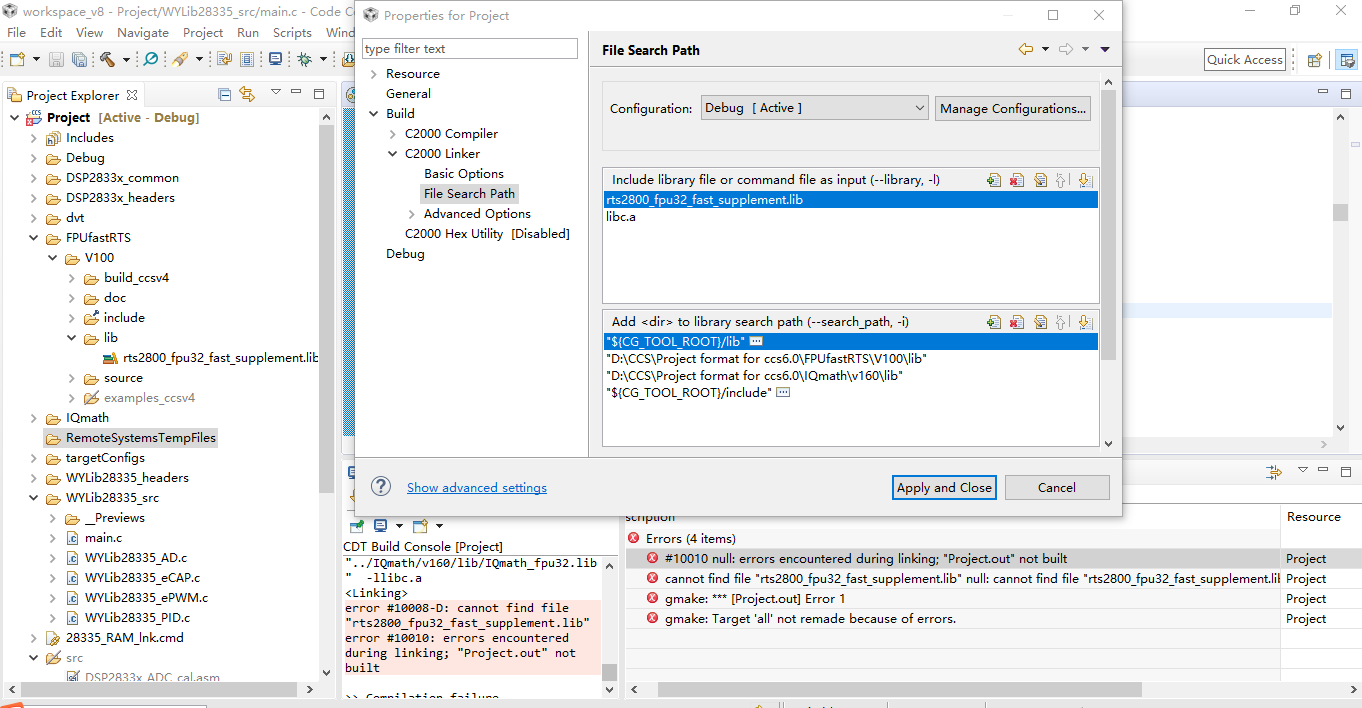Open the Navigate menu
Screen dimensions: 1362x708
tap(143, 32)
